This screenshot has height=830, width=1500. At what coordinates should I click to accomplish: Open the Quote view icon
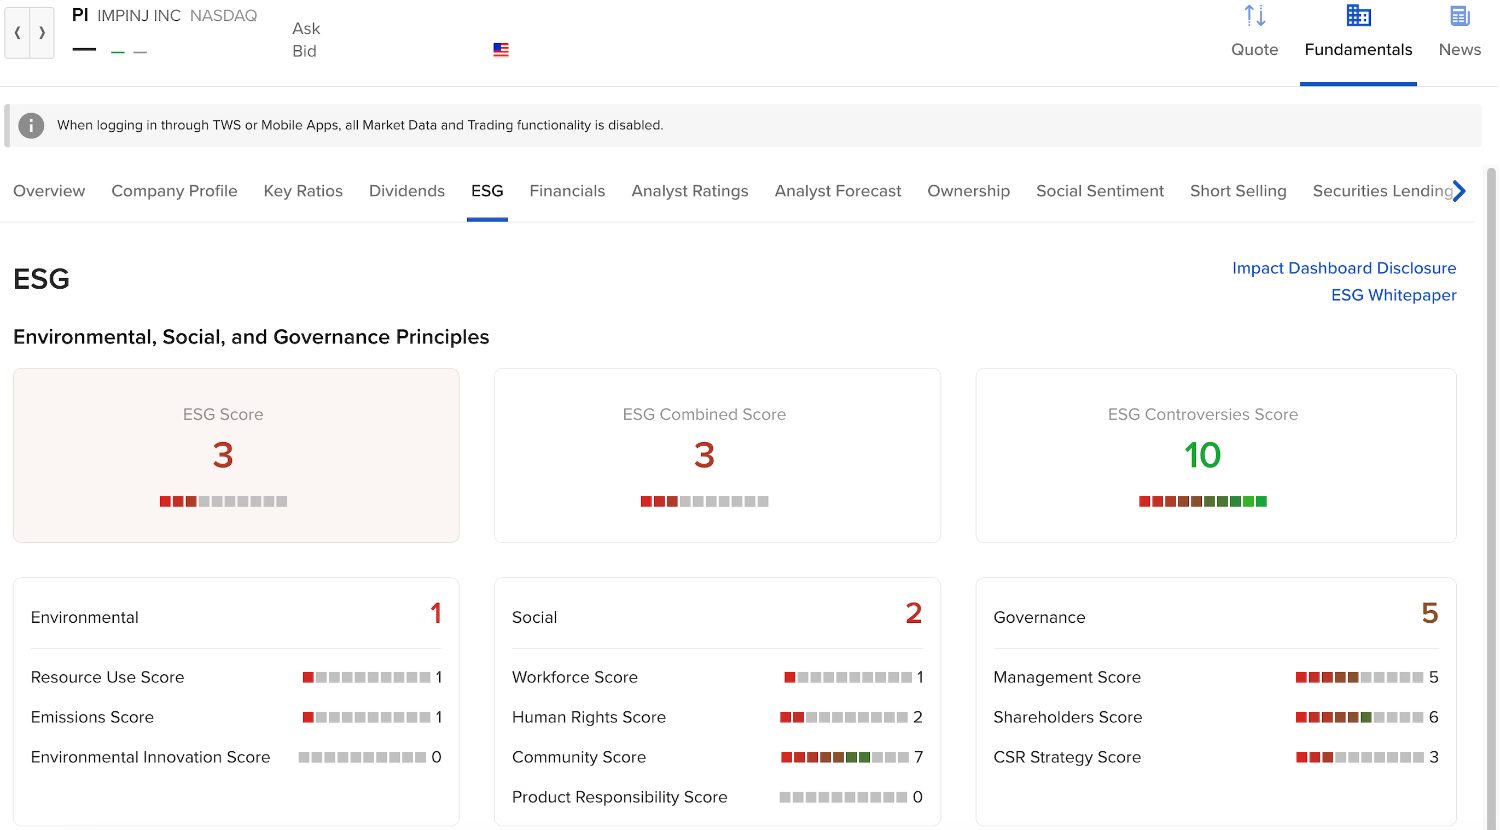coord(1254,17)
